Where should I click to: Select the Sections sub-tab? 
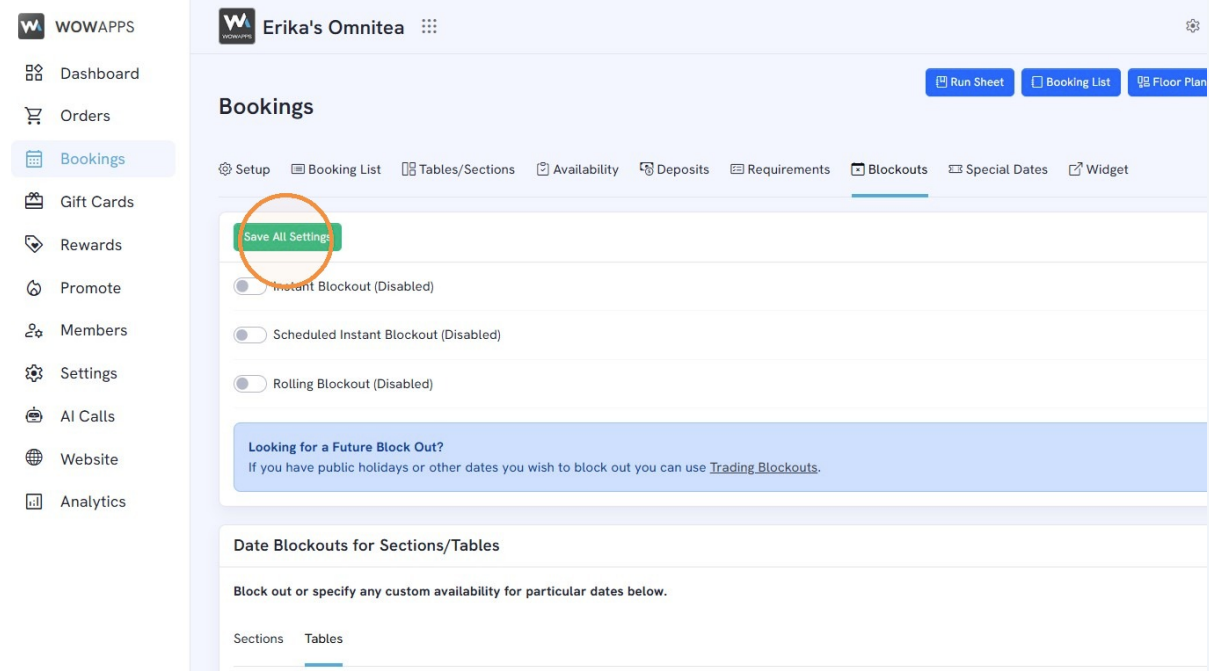click(x=258, y=639)
